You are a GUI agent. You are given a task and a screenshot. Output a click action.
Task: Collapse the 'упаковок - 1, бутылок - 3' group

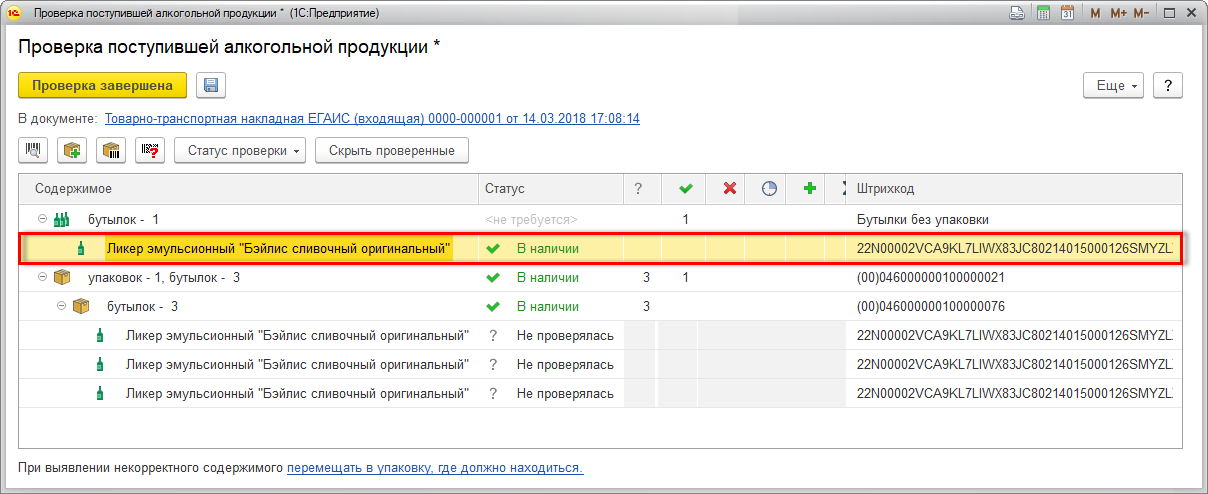pos(42,277)
